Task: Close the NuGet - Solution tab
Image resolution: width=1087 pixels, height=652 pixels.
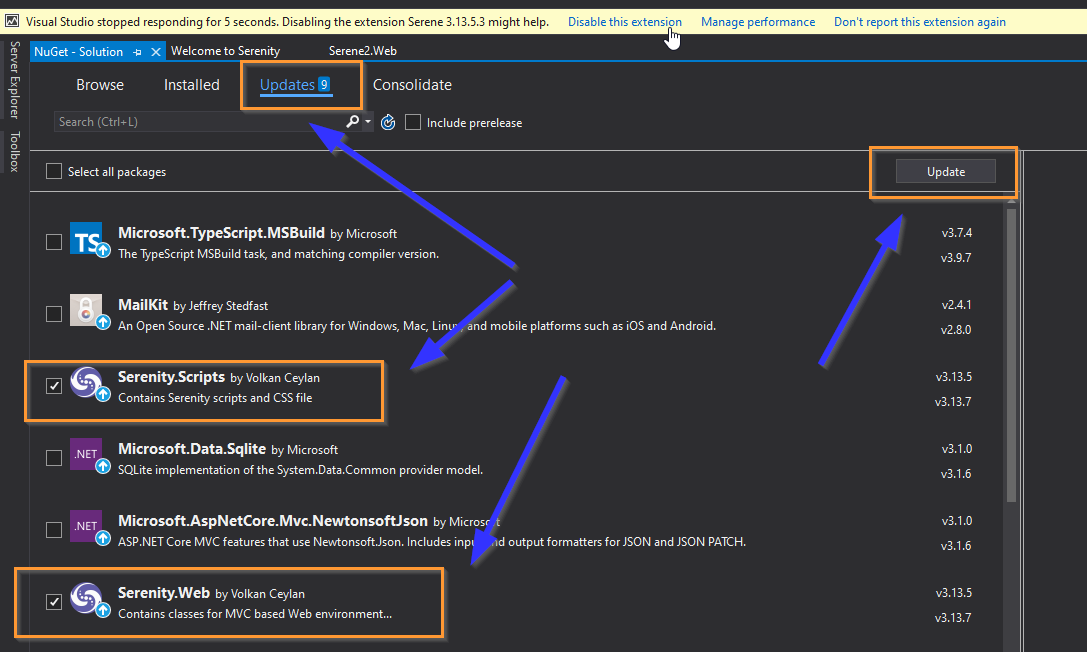Action: tap(156, 52)
